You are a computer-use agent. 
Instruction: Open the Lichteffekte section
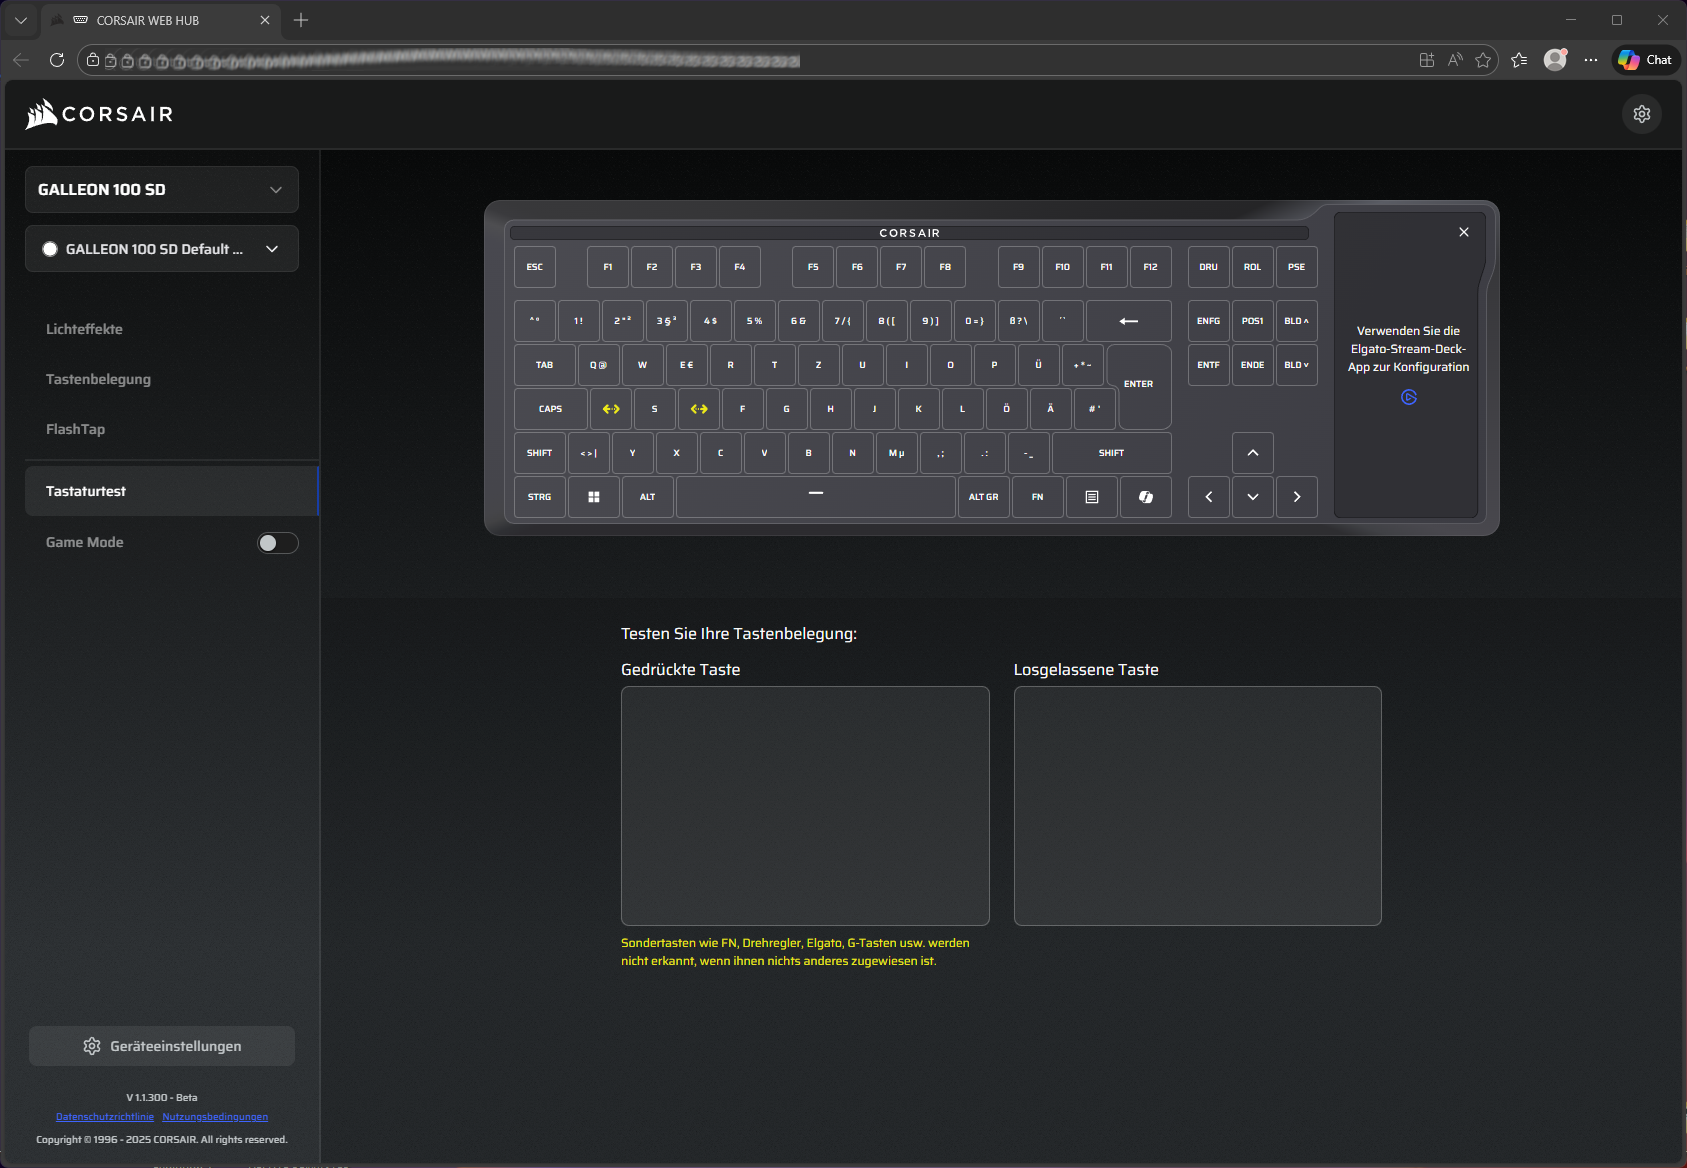coord(84,329)
